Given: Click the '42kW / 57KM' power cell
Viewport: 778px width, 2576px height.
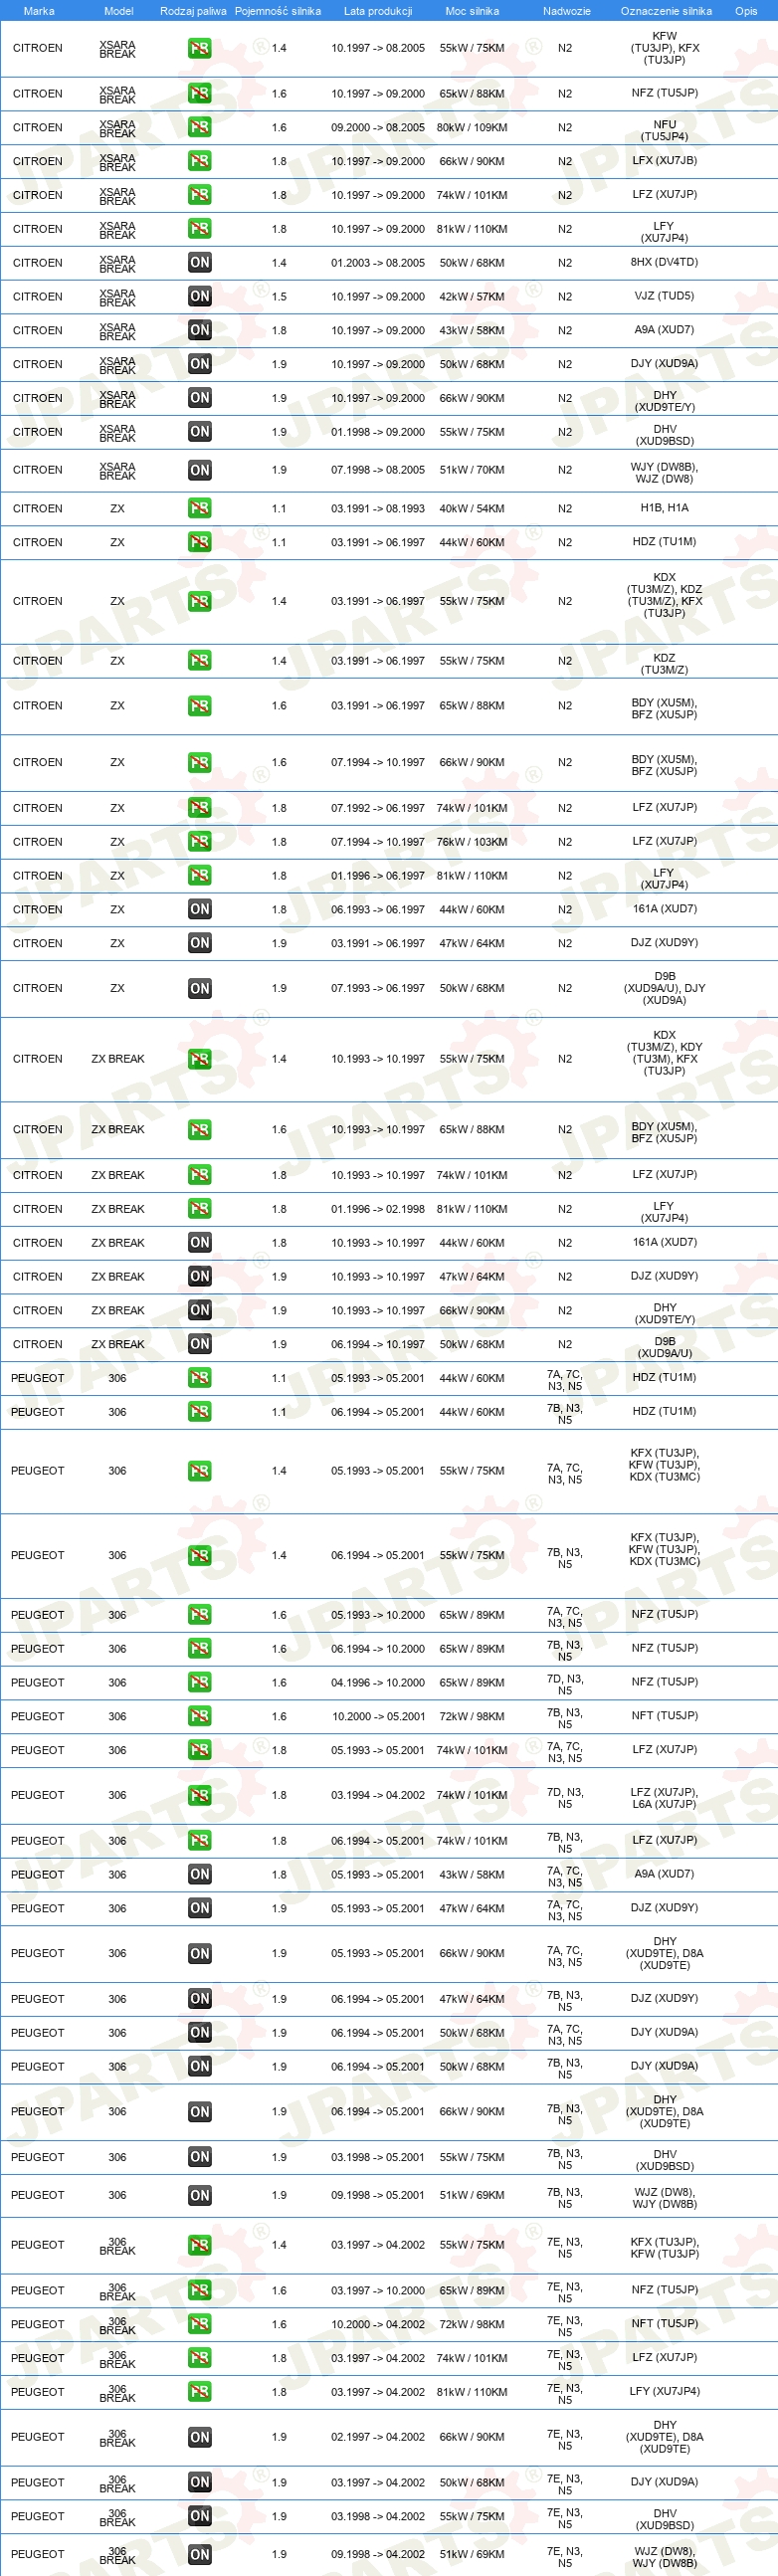Looking at the screenshot, I should click(472, 297).
